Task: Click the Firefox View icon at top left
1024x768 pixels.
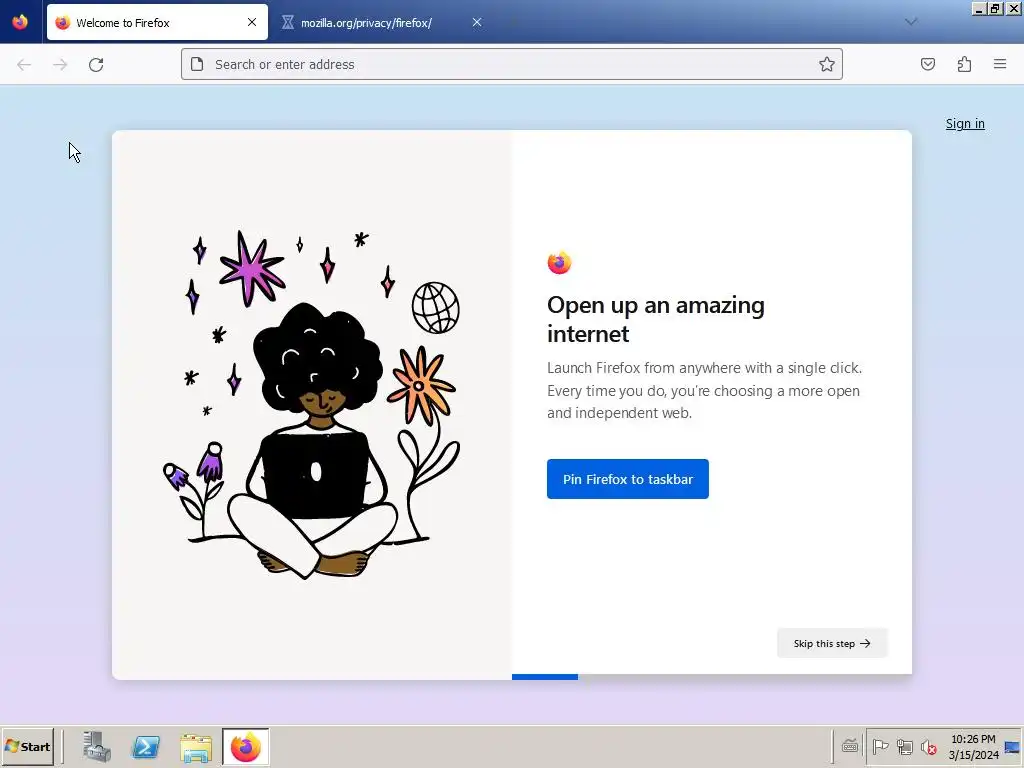Action: (20, 22)
